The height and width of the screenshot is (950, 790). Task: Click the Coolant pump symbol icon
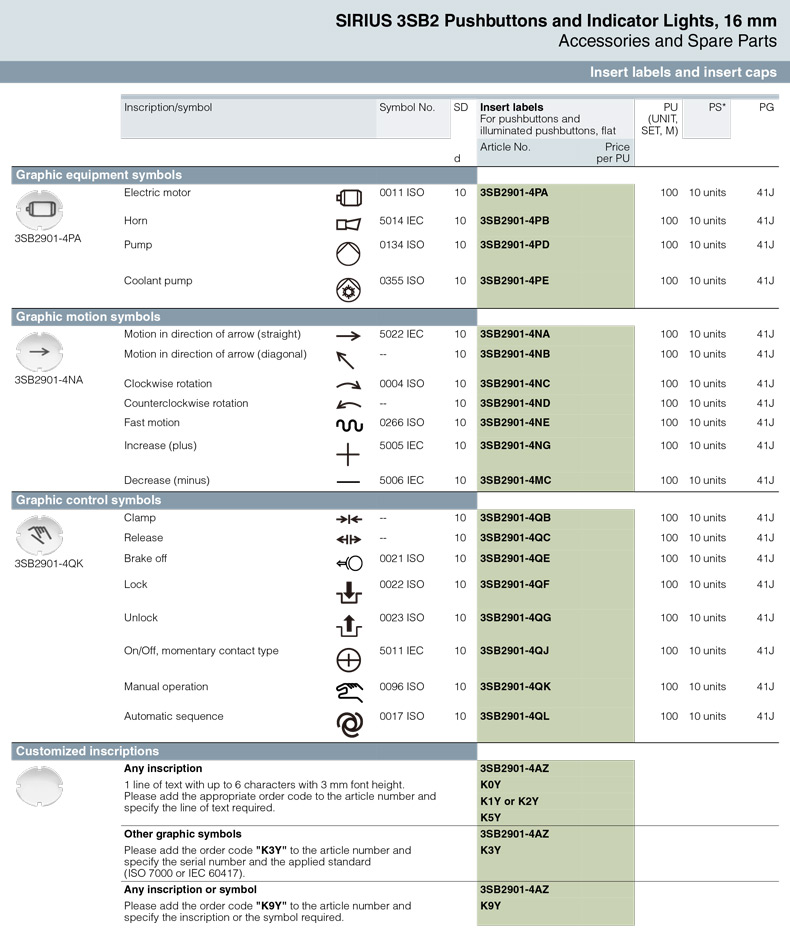tap(347, 290)
